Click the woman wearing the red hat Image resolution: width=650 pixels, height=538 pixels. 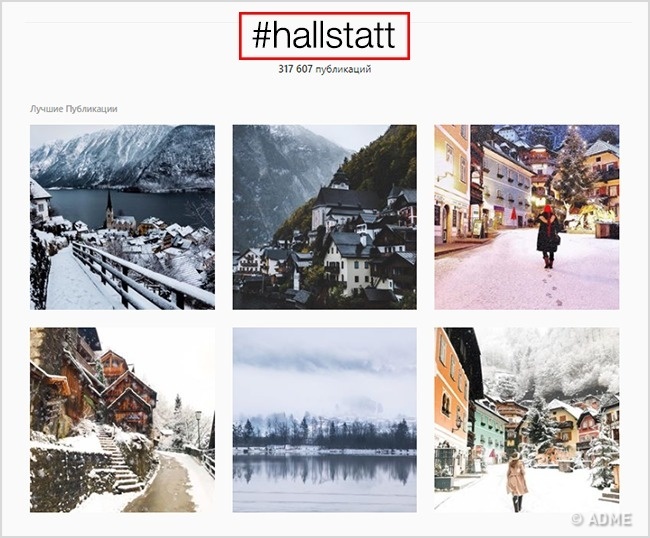click(548, 236)
